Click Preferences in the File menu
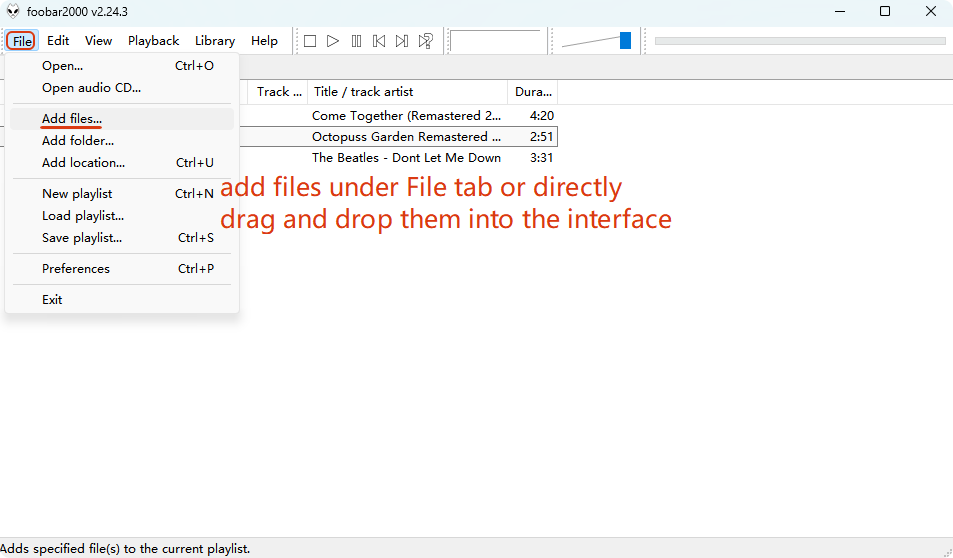The height and width of the screenshot is (558, 953). (x=76, y=269)
